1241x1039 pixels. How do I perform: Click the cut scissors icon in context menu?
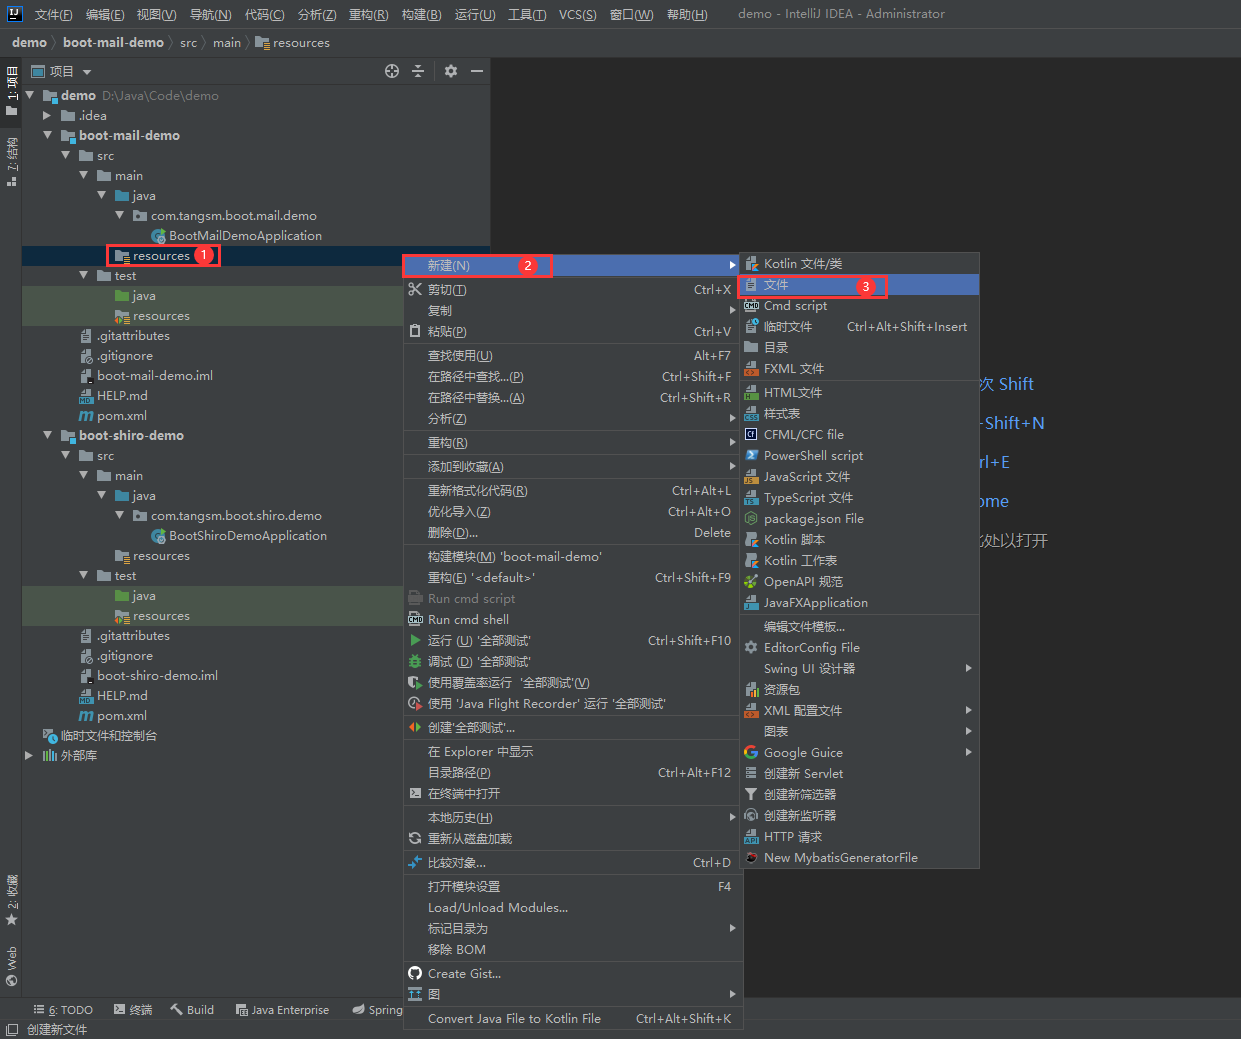(415, 289)
